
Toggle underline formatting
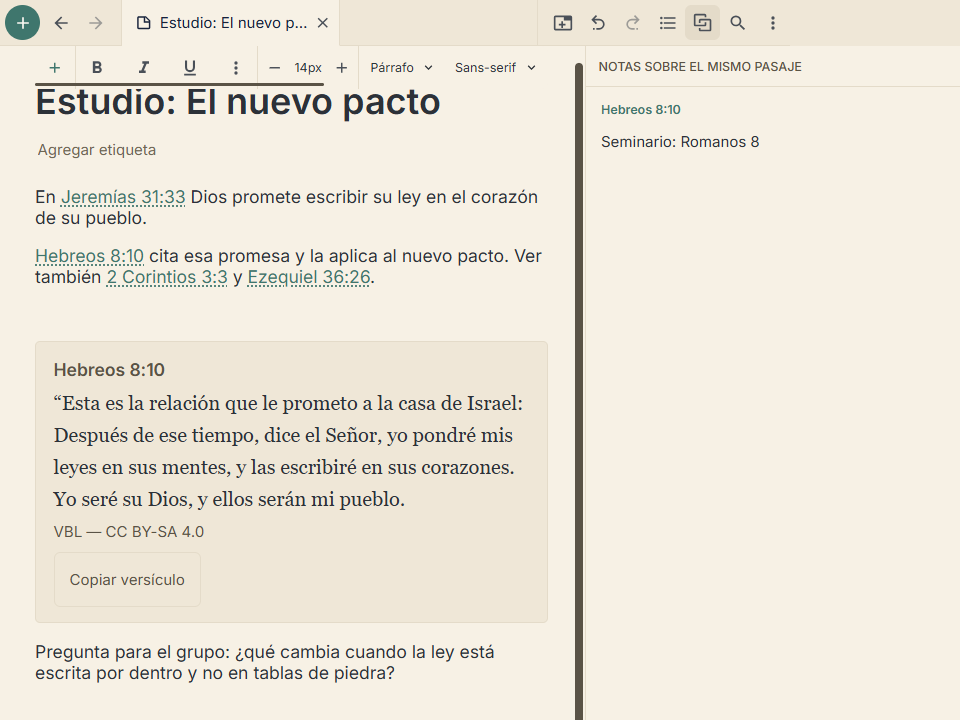[190, 67]
